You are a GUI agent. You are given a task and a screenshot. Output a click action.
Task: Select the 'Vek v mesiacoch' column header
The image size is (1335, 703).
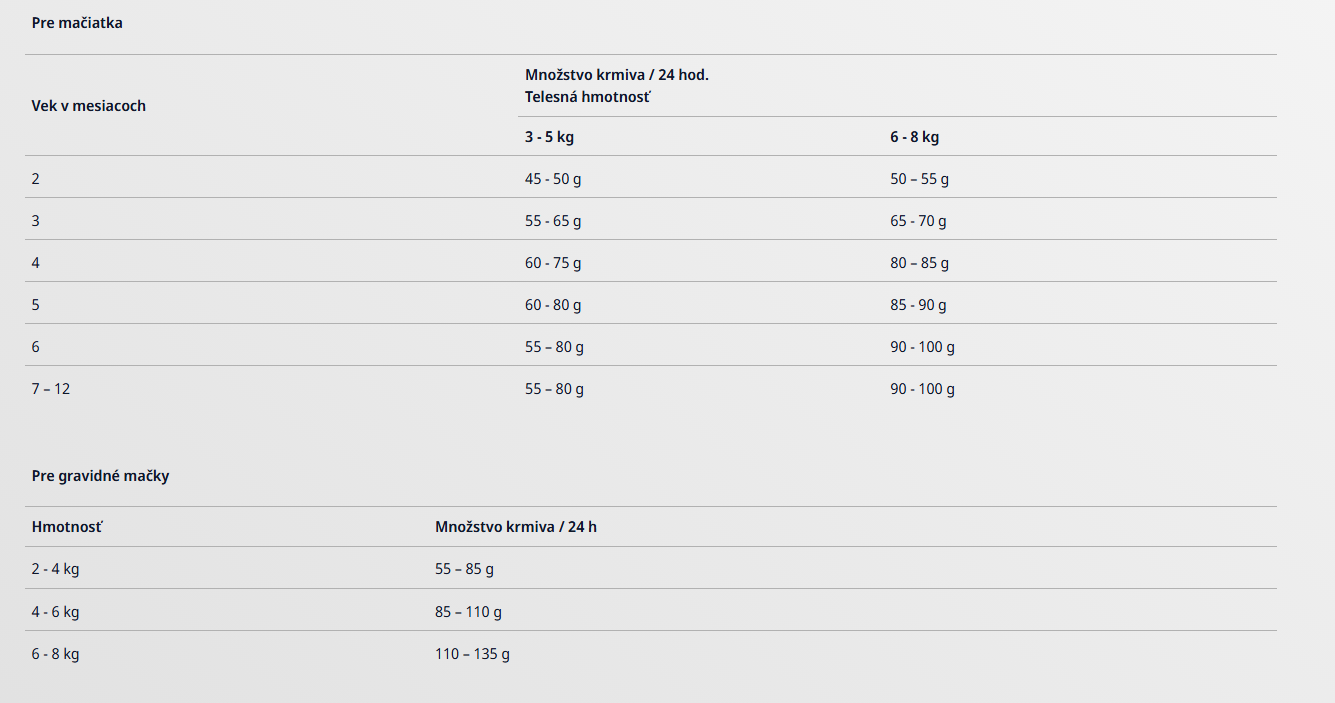(x=89, y=106)
